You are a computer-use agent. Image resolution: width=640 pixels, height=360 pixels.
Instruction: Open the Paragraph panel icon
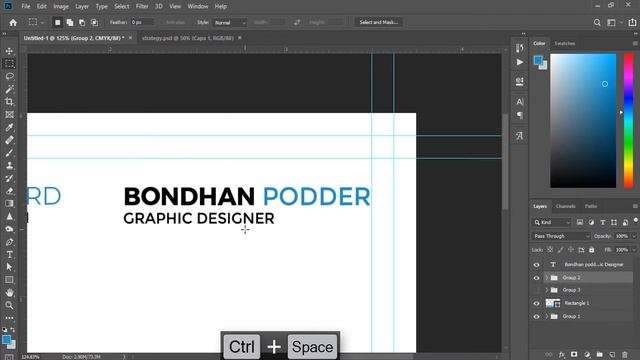[x=520, y=116]
